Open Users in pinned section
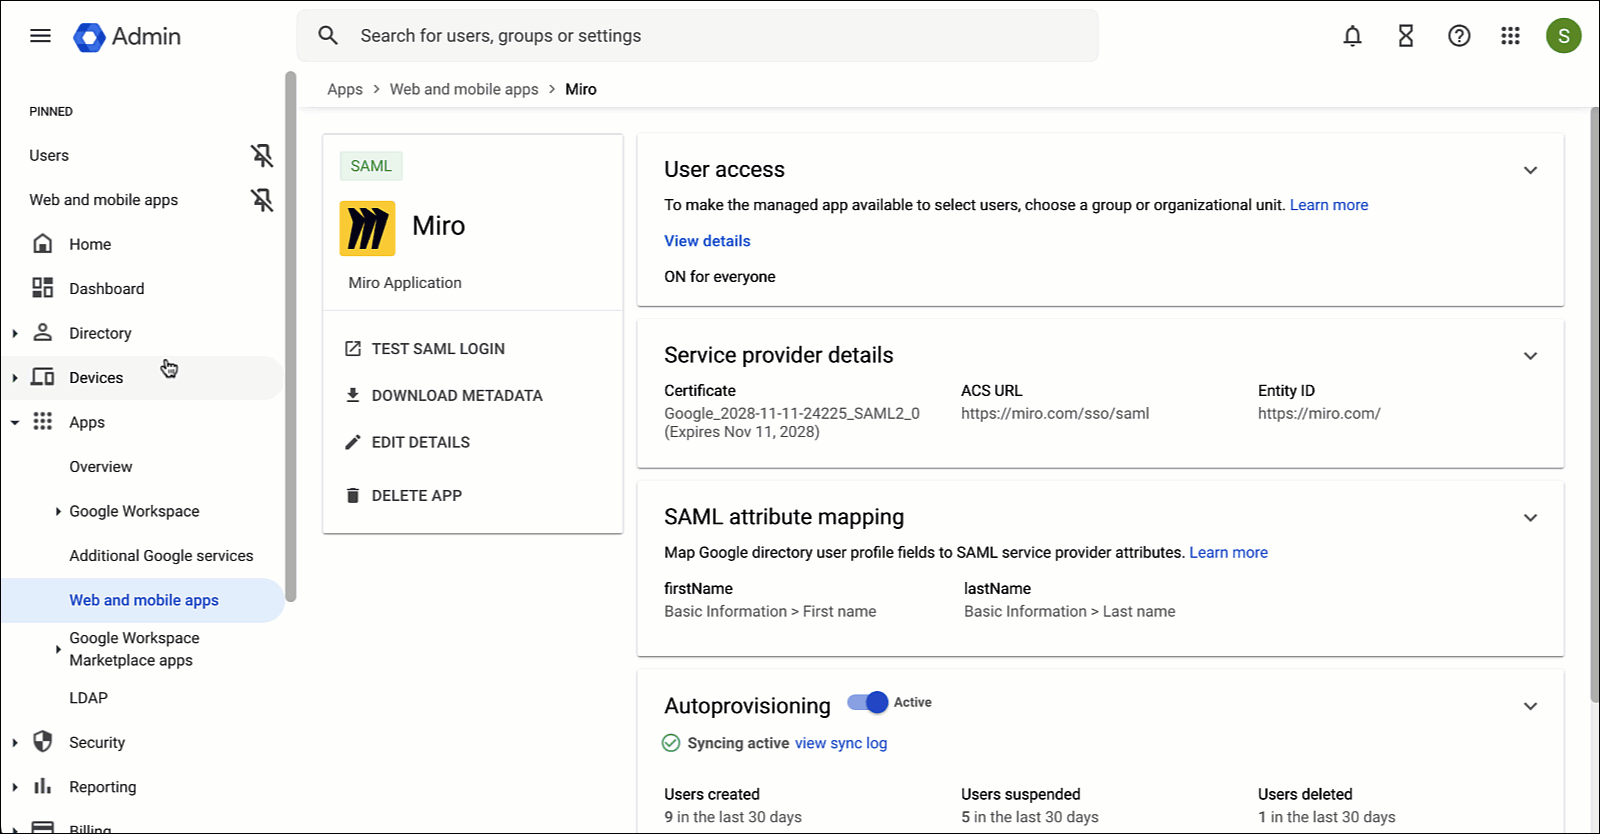1600x834 pixels. 49,155
